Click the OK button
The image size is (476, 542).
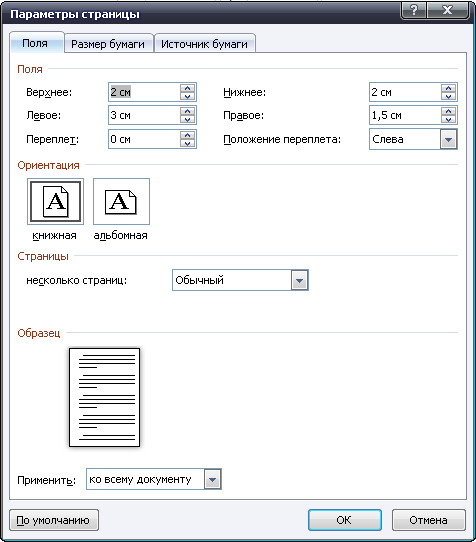345,520
